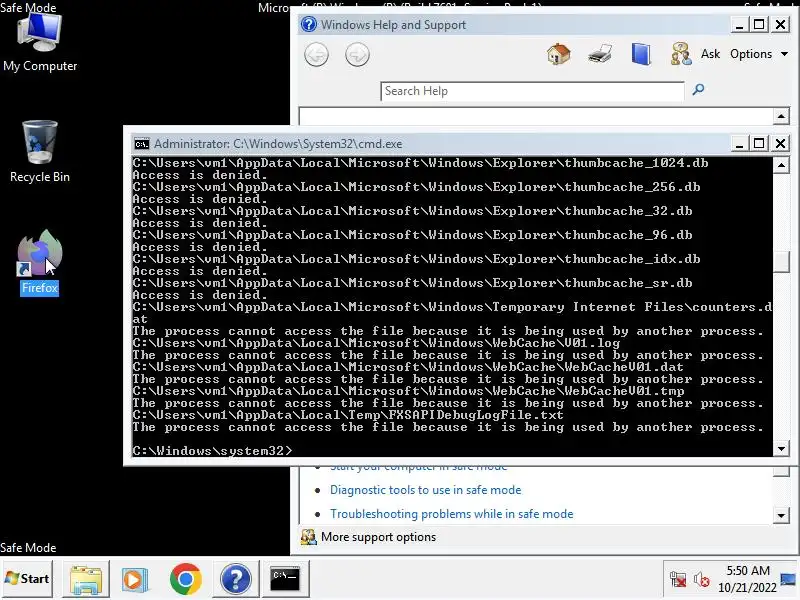Click the C:\Windows\system32> prompt line
Viewport: 800px width, 600px height.
212,451
